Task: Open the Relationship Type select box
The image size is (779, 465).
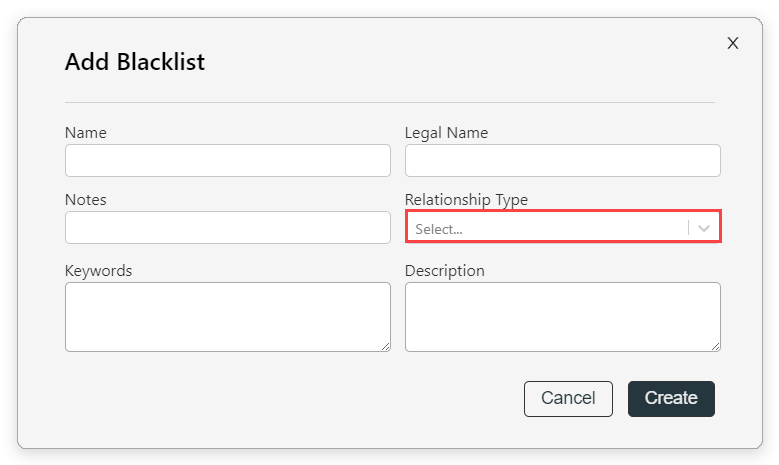Action: [563, 227]
